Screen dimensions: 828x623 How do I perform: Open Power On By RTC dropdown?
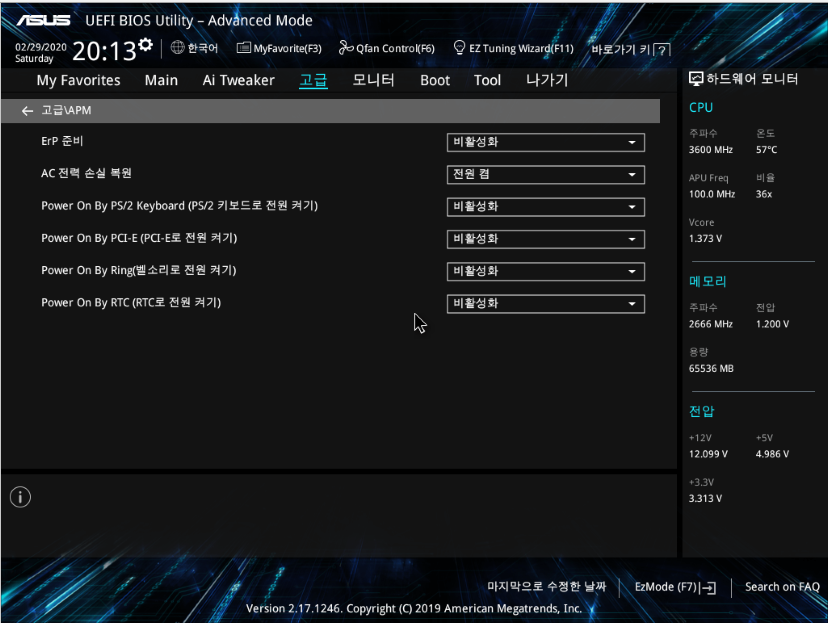[545, 304]
